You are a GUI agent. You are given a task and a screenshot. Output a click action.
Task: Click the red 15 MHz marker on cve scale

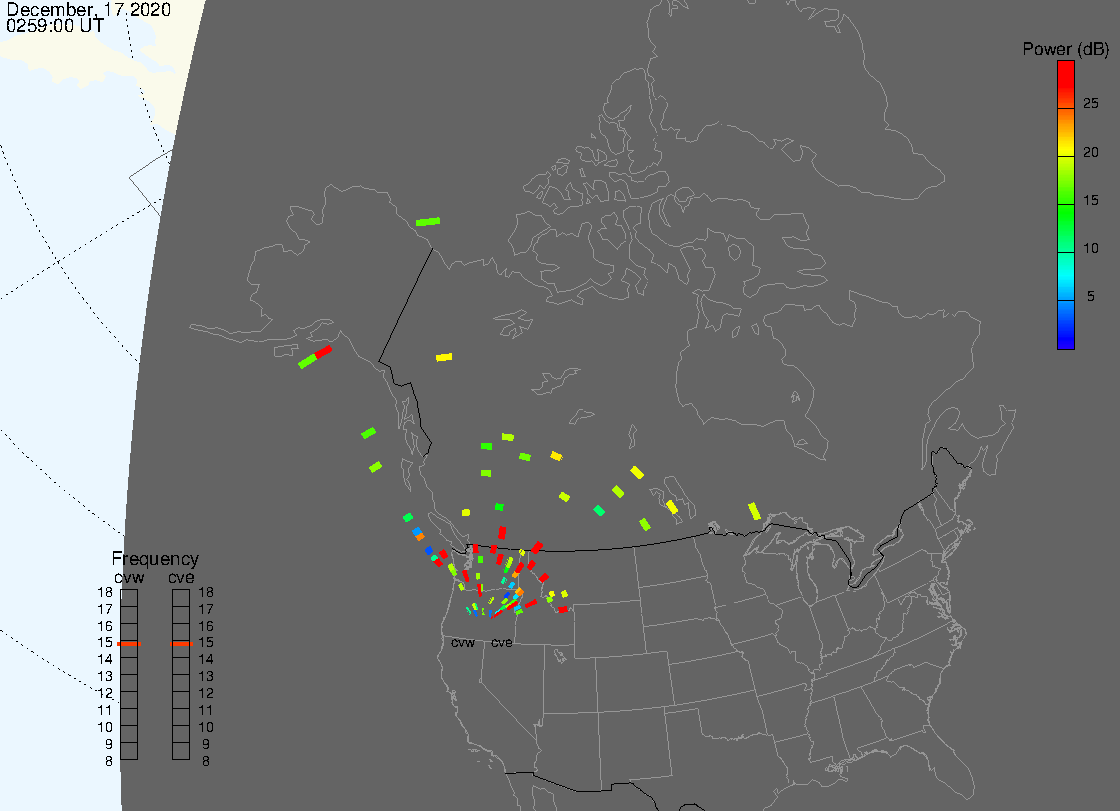[181, 644]
